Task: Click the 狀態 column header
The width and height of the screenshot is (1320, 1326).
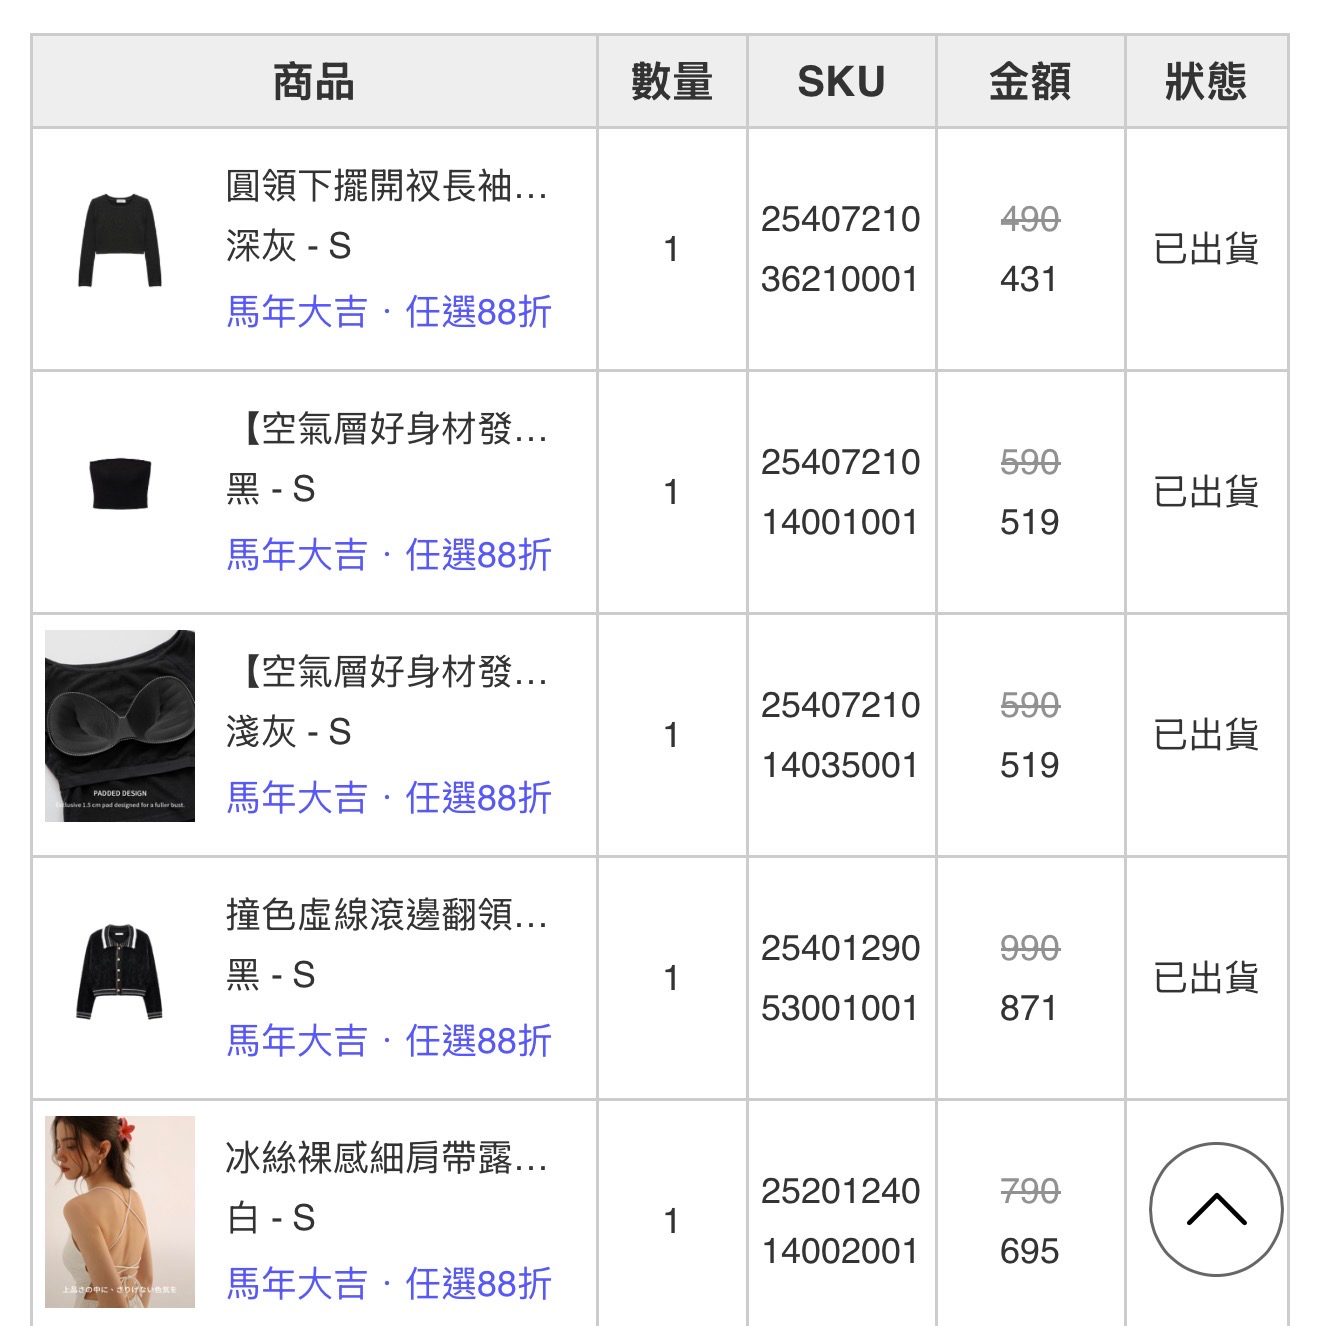Action: point(1206,82)
